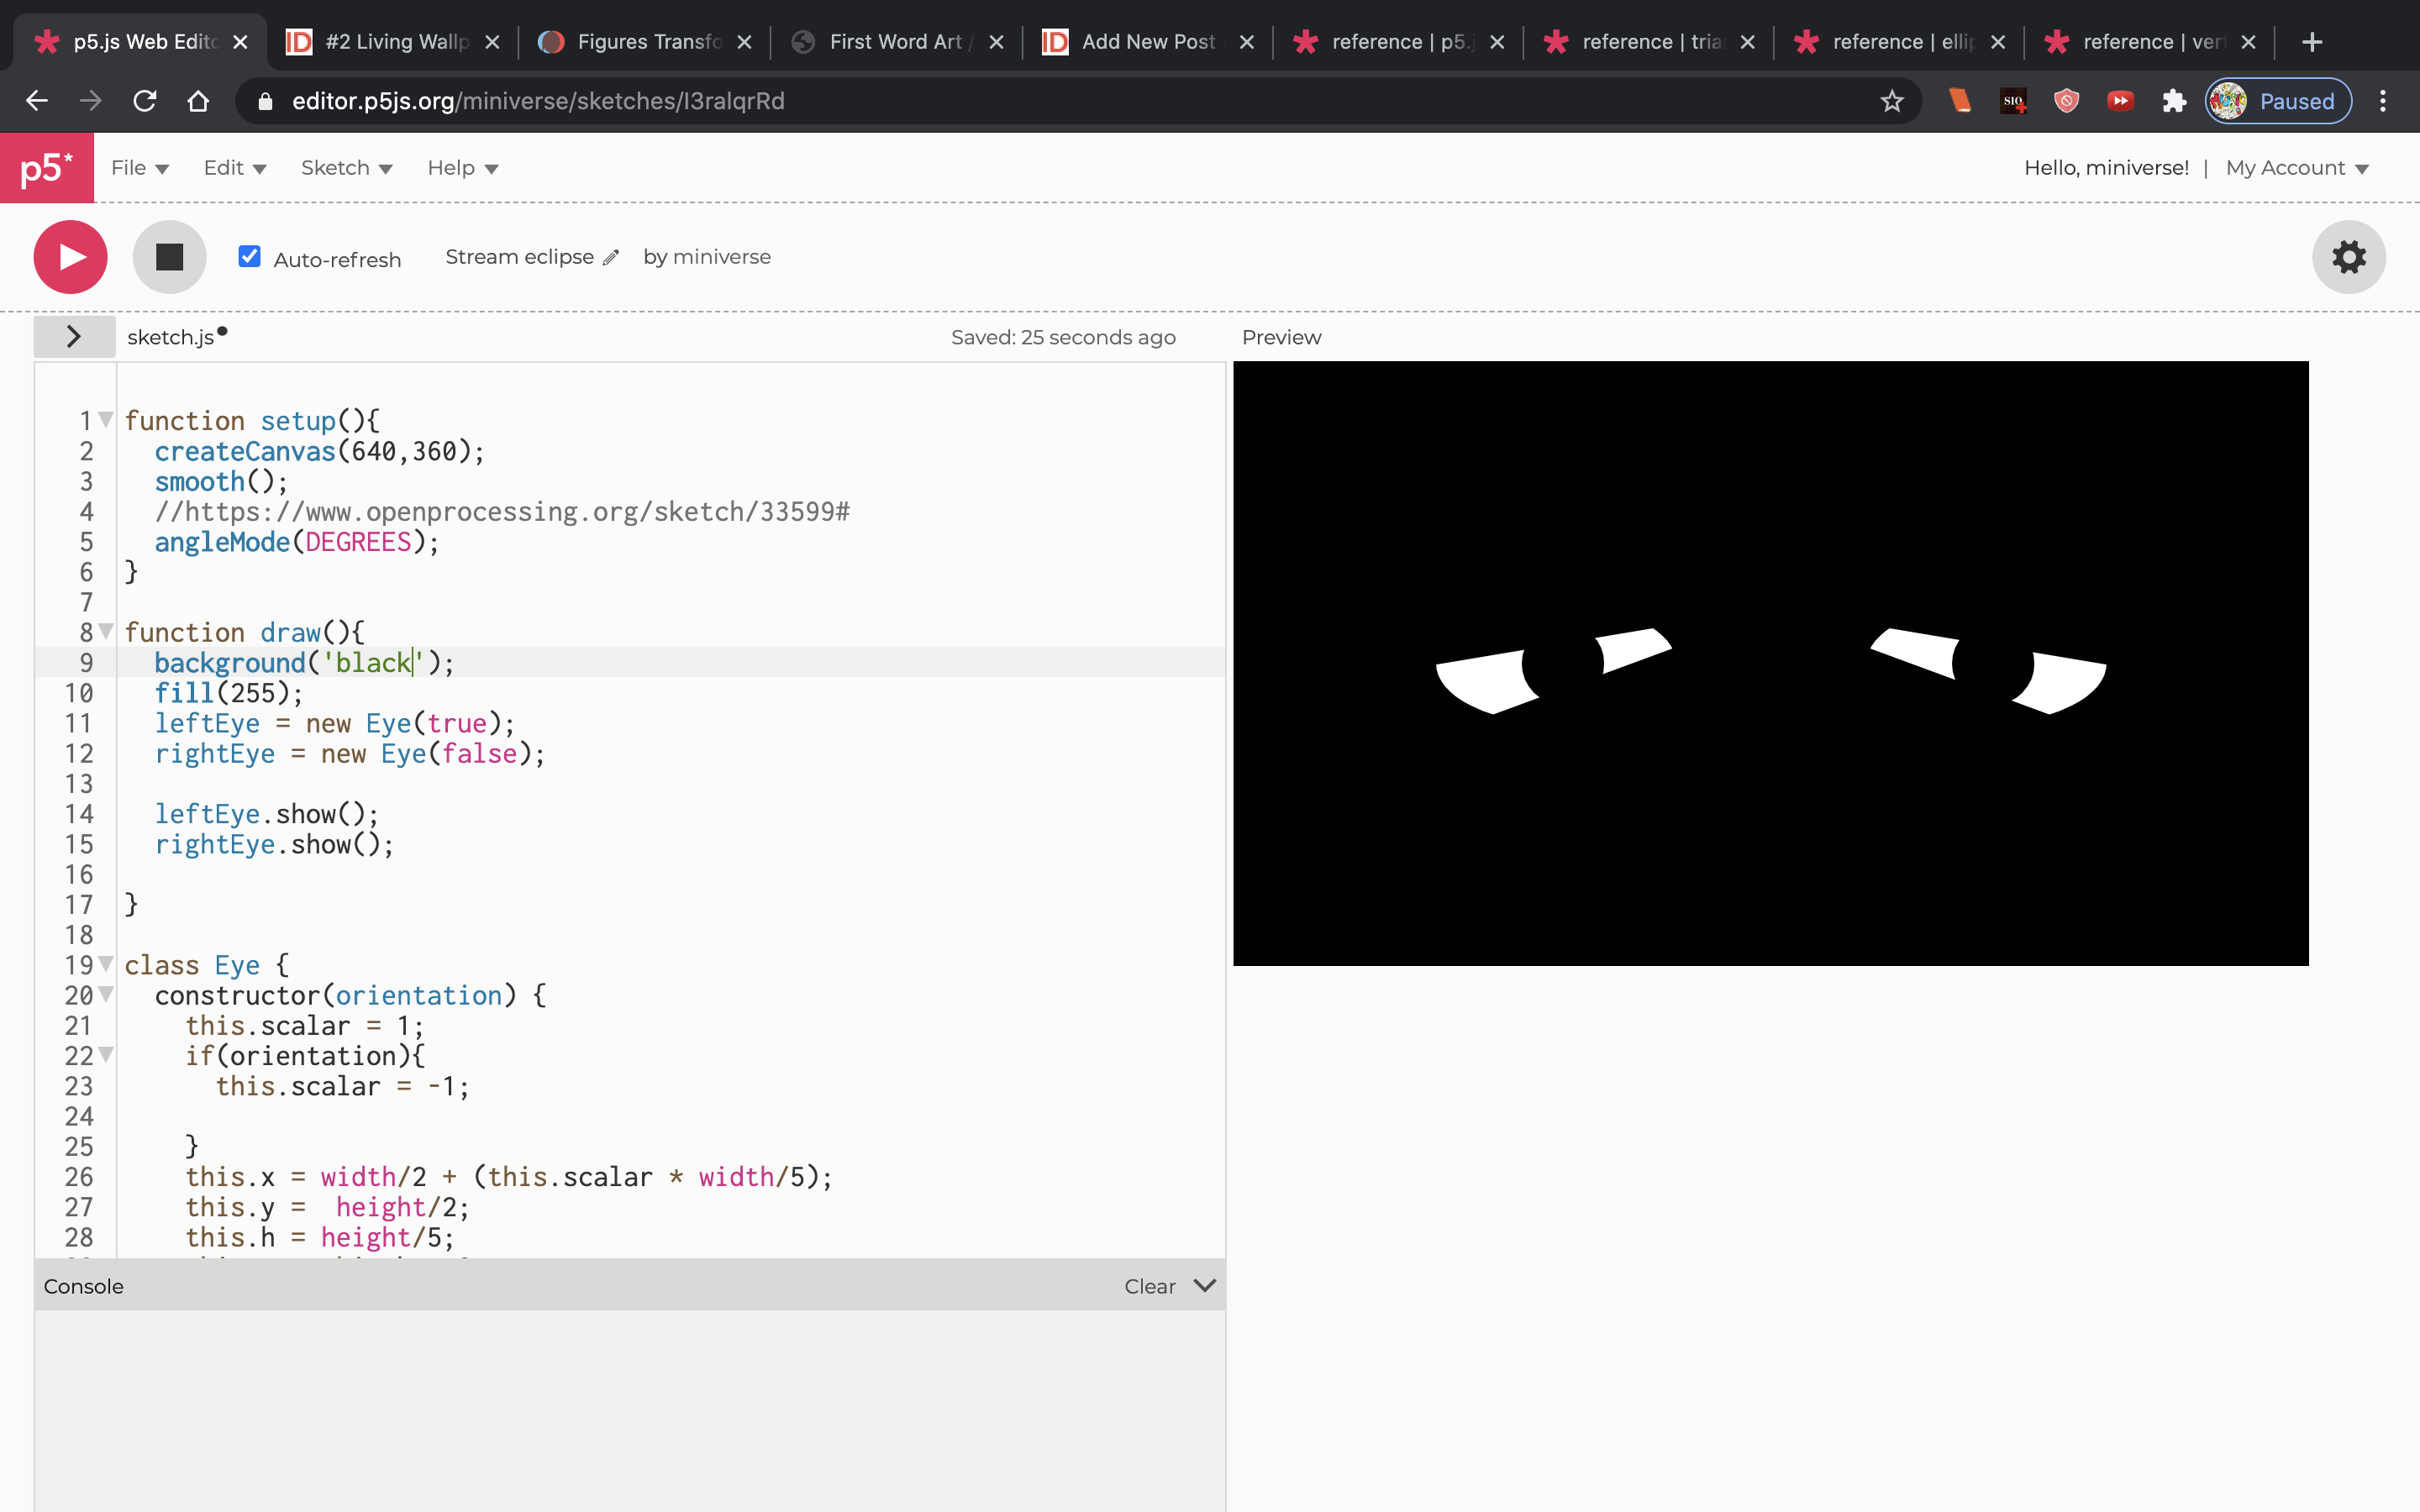Viewport: 2420px width, 1512px height.
Task: Click the SIG extension icon
Action: pyautogui.click(x=2013, y=101)
